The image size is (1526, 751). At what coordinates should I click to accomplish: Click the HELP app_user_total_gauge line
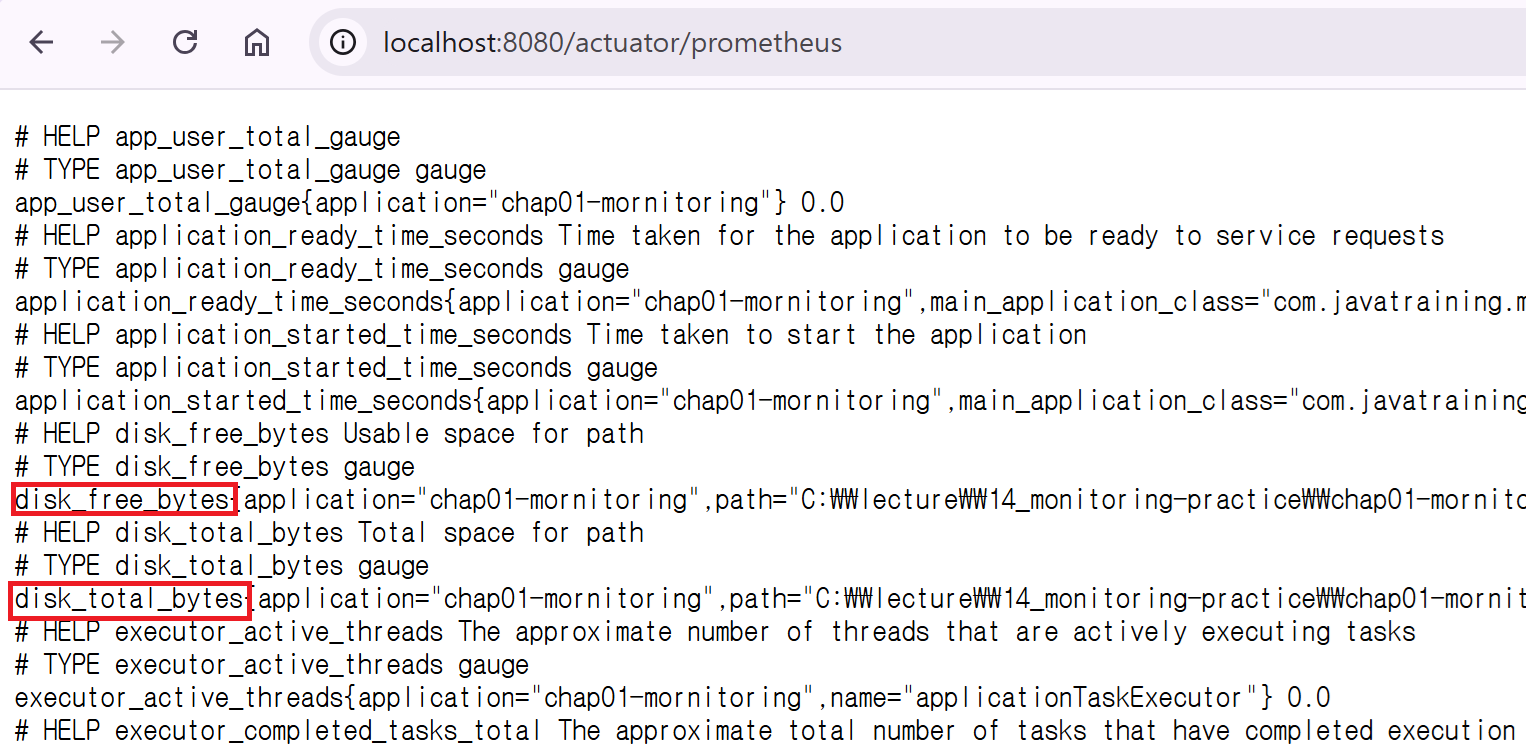207,137
